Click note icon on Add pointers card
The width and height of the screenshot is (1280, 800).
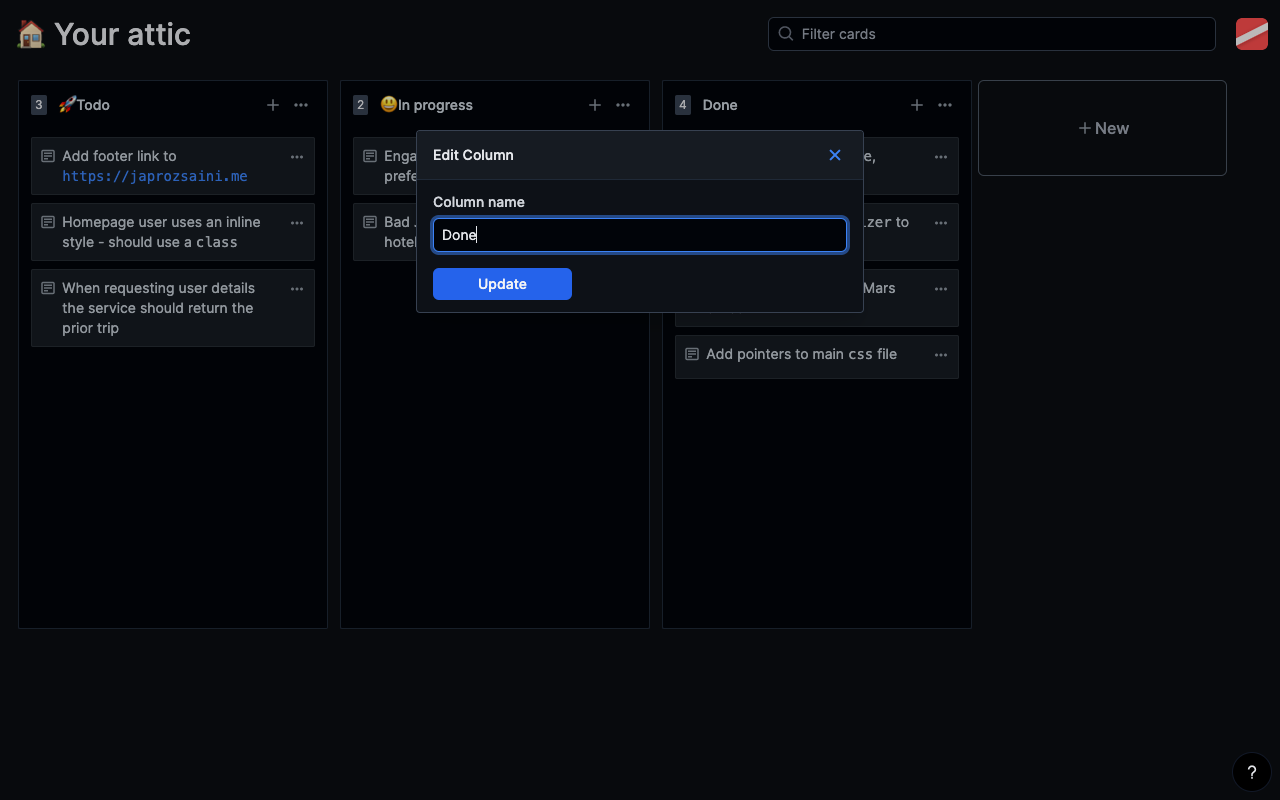(x=692, y=355)
